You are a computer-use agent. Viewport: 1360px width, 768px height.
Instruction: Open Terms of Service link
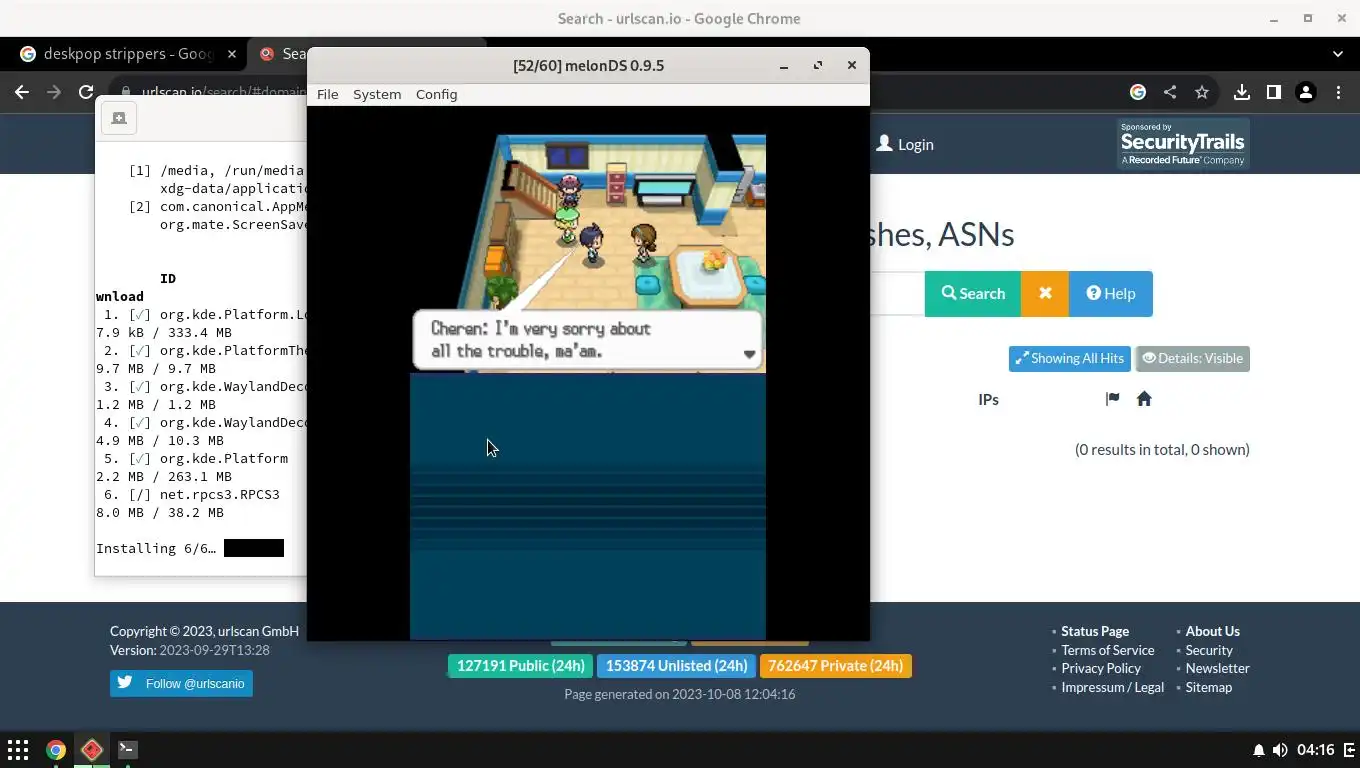pos(1107,650)
